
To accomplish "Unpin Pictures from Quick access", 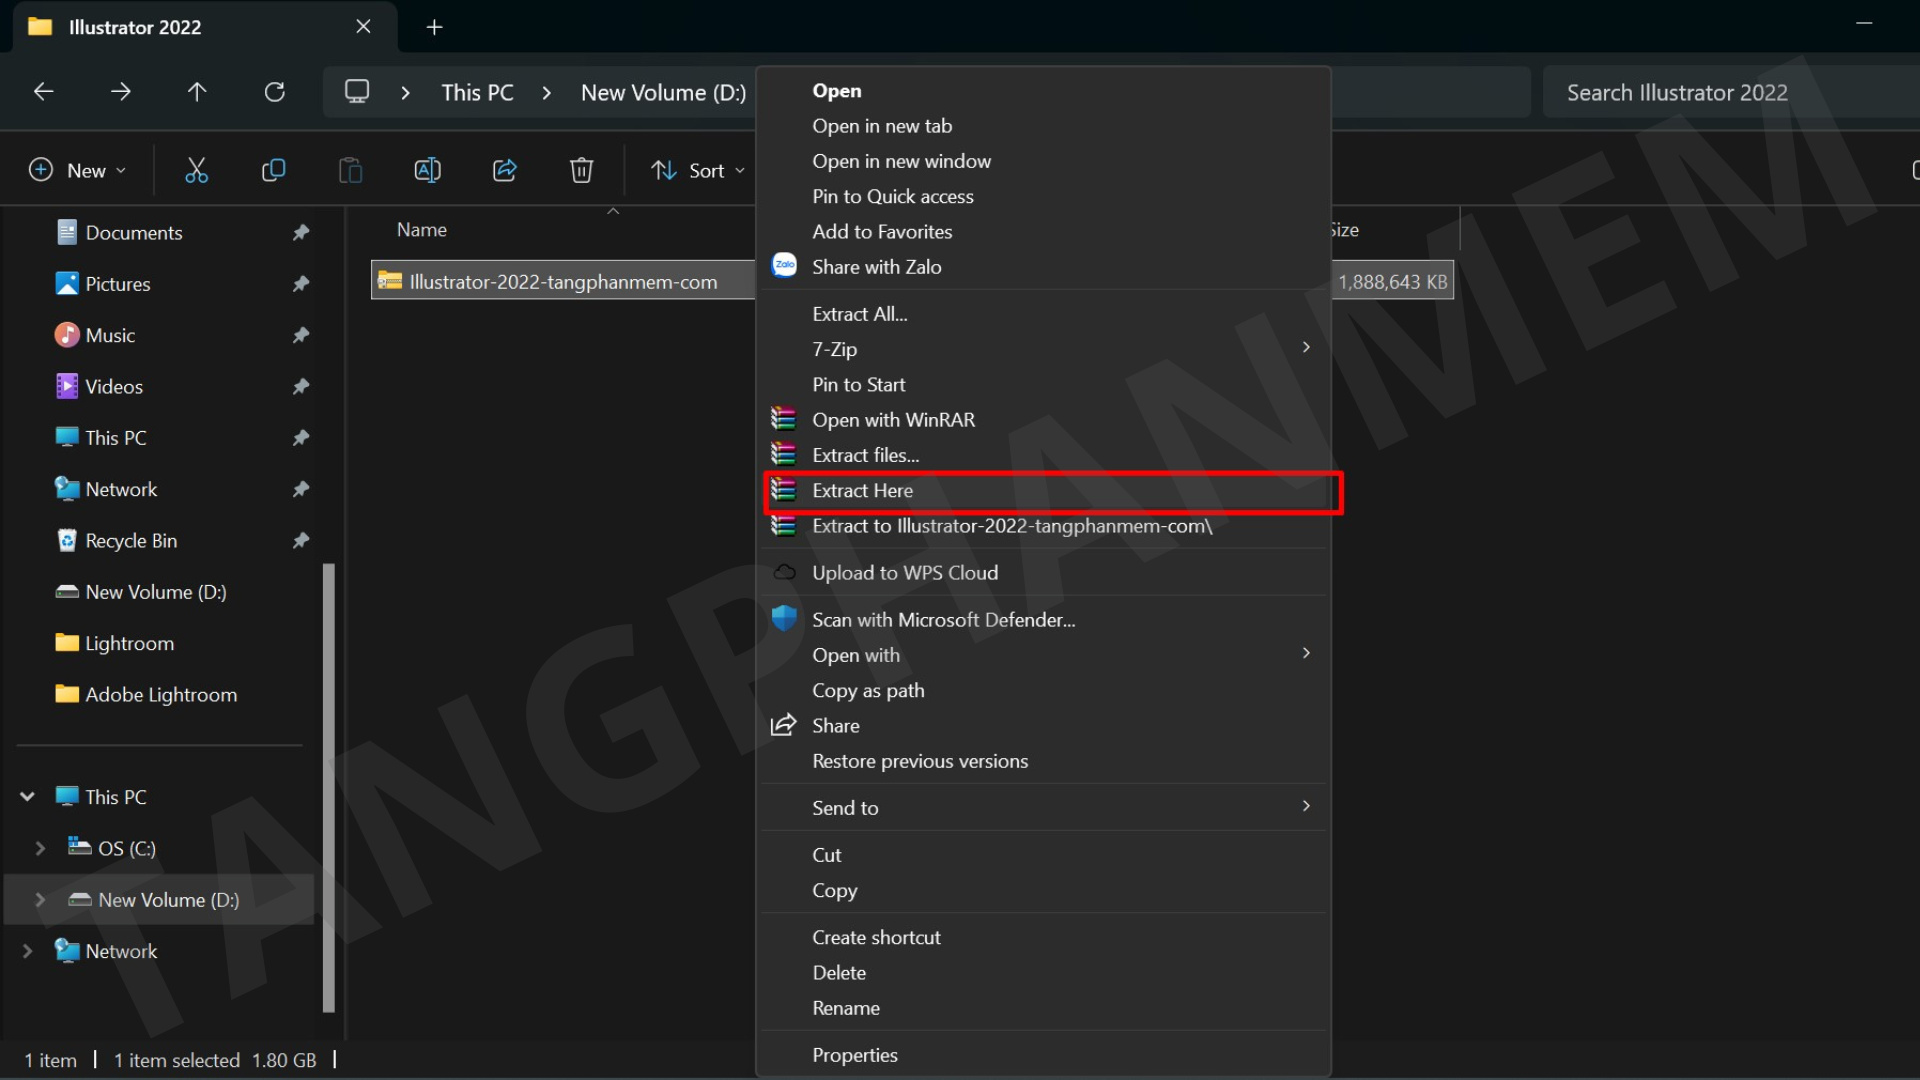I will click(x=300, y=284).
